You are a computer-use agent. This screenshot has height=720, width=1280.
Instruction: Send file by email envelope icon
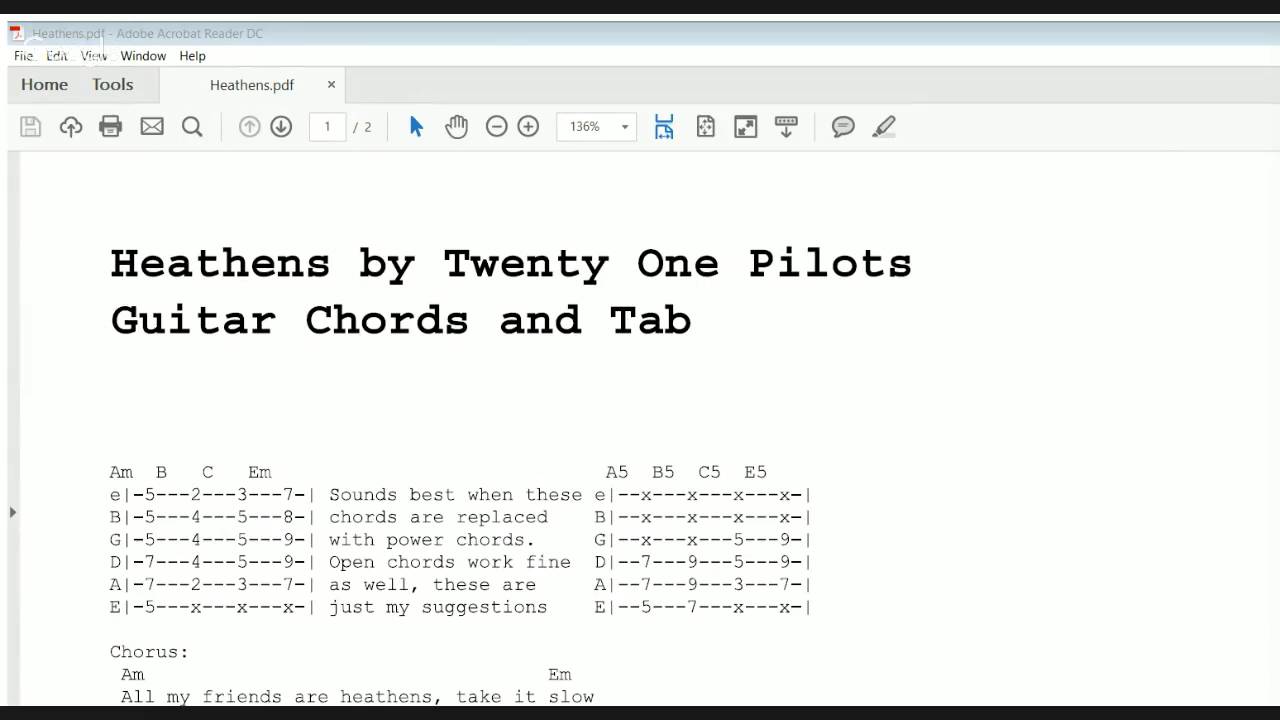tap(152, 127)
